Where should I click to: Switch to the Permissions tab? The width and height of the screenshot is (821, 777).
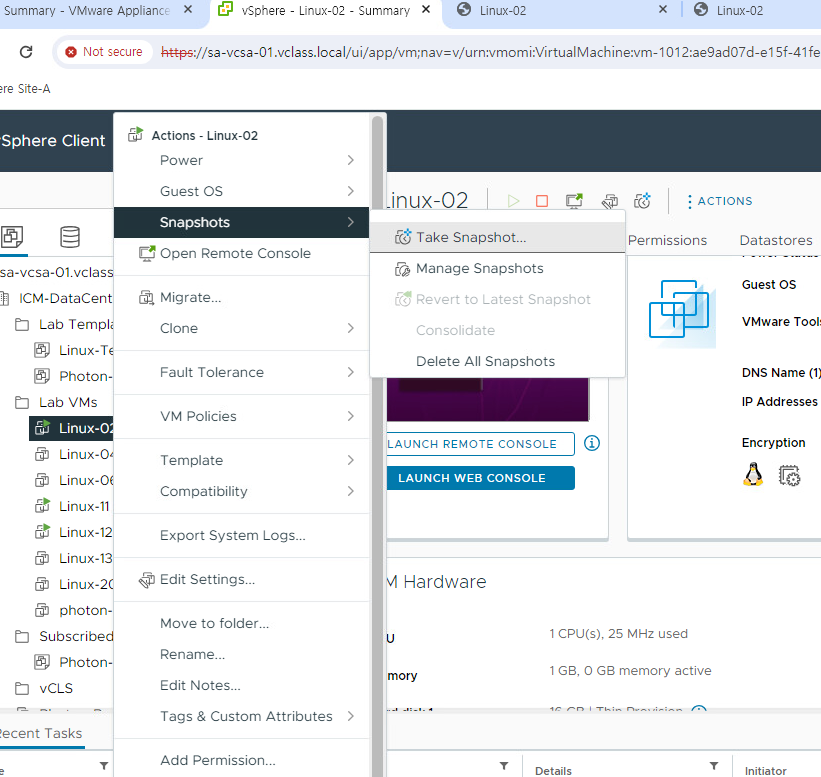(667, 240)
